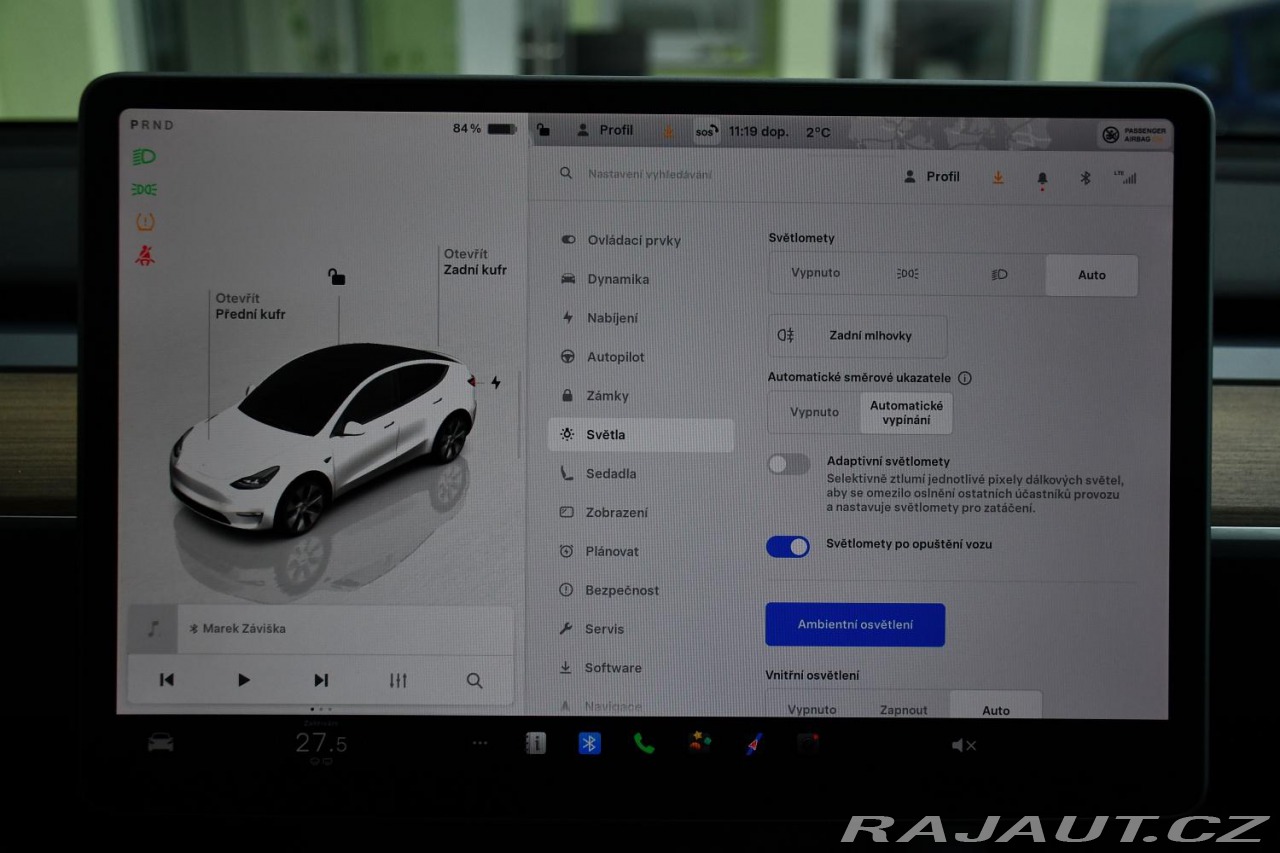Enable Adaptivní světlomety toggle
The width and height of the screenshot is (1280, 853).
[788, 464]
